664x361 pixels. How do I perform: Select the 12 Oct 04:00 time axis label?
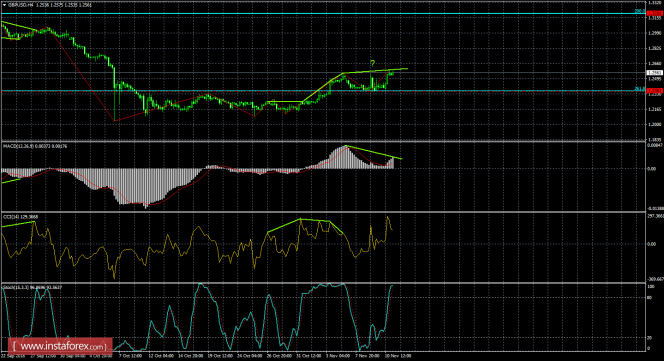click(x=161, y=356)
